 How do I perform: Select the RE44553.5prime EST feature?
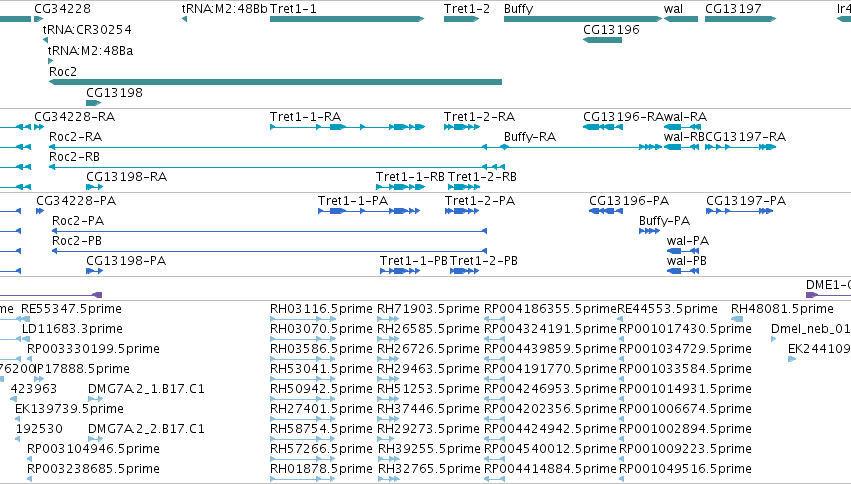(620, 319)
